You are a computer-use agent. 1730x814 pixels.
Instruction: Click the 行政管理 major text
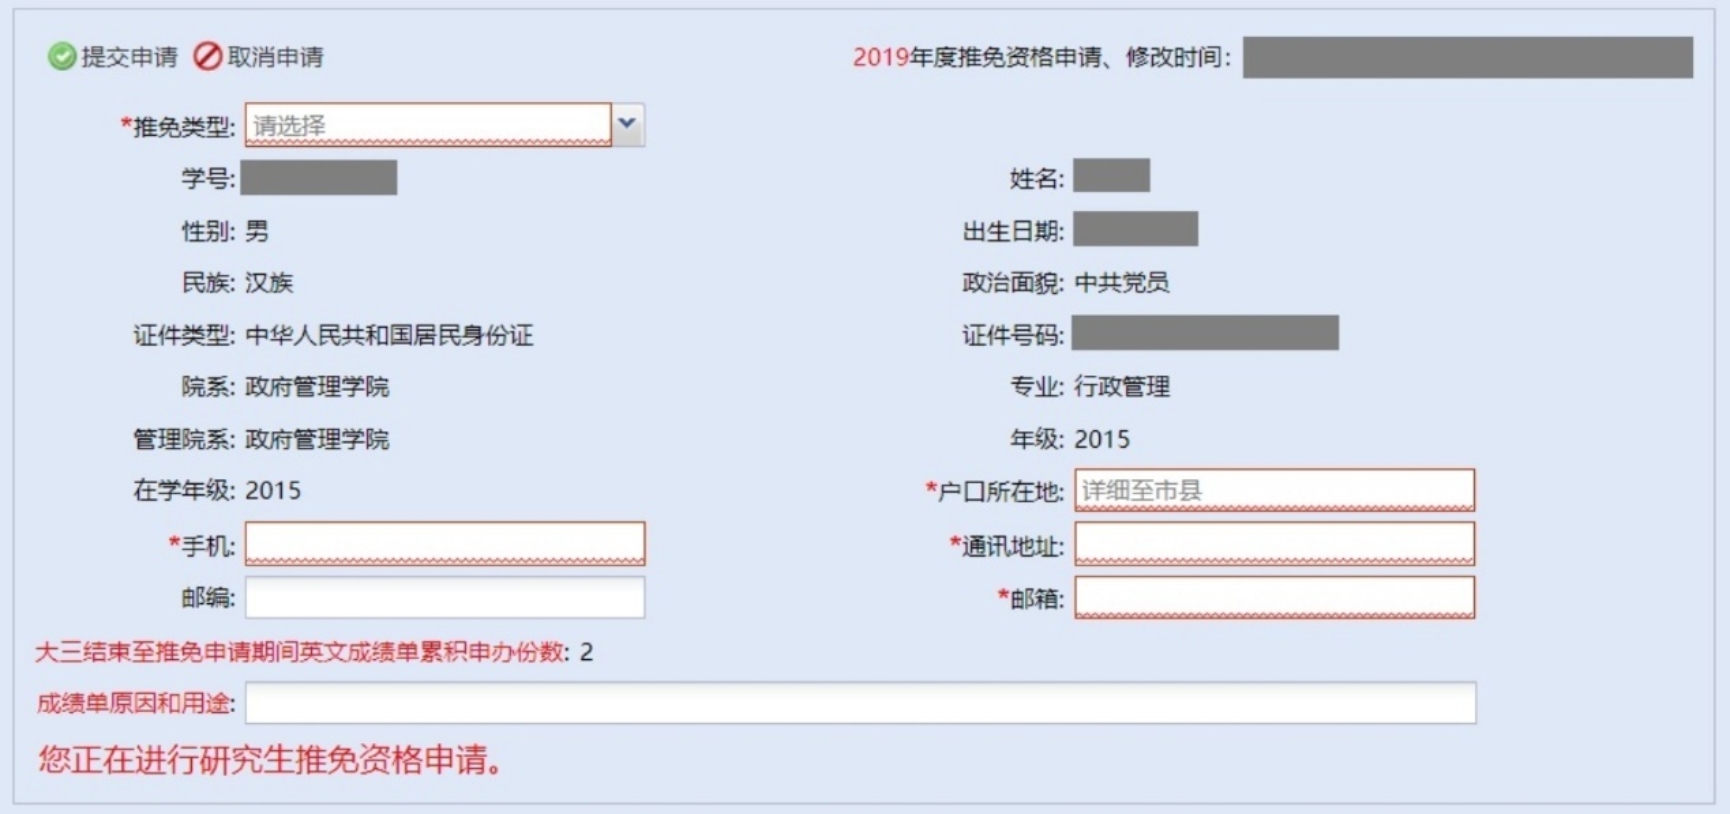pyautogui.click(x=1121, y=387)
